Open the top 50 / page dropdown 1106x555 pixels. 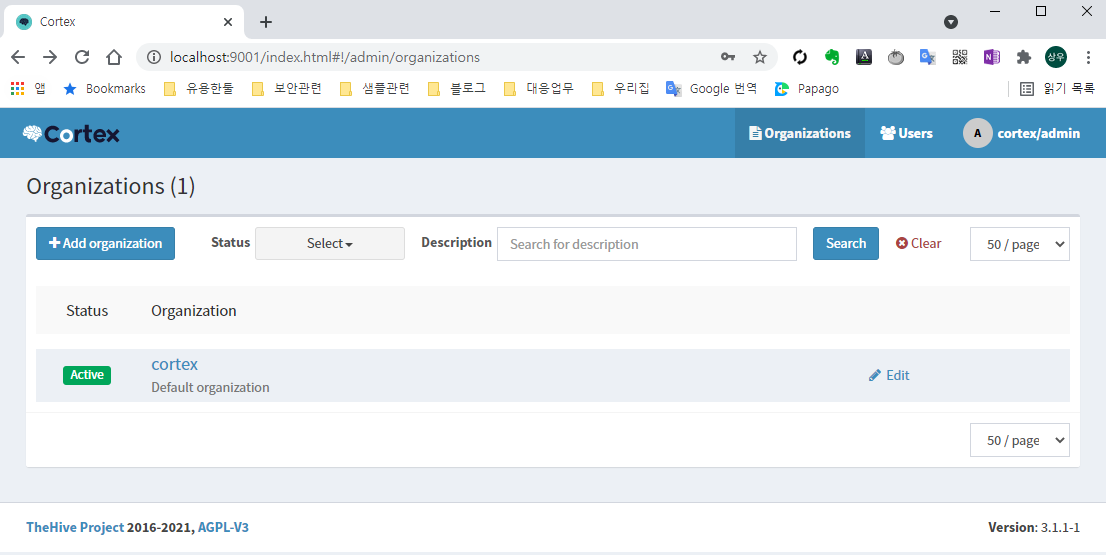pyautogui.click(x=1019, y=244)
